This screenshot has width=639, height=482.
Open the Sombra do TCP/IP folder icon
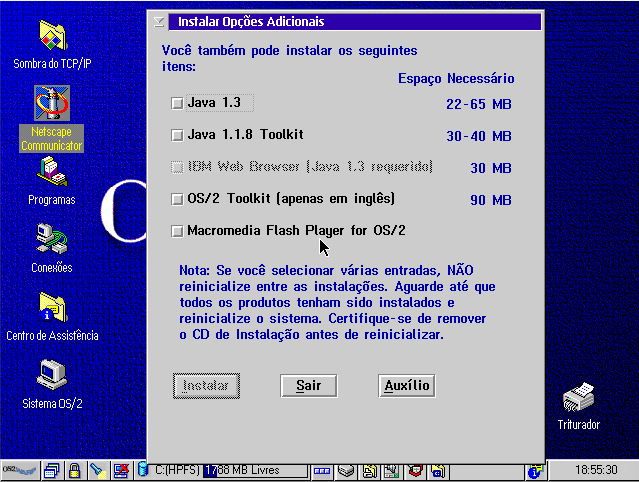coord(51,36)
